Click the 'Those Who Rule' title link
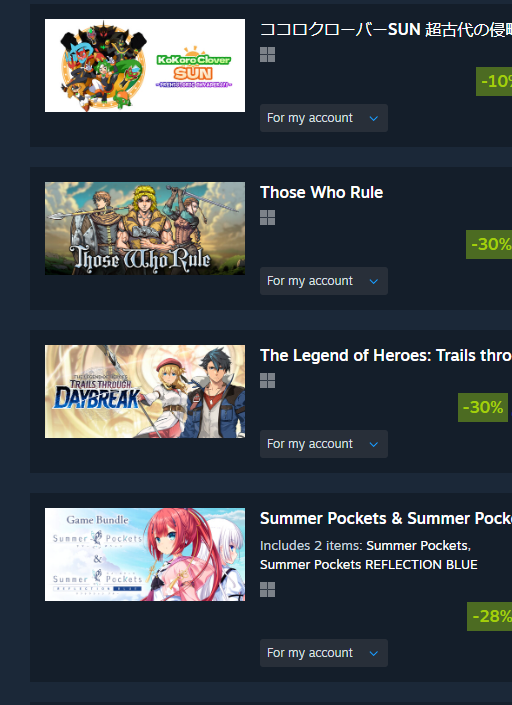The height and width of the screenshot is (705, 512). (x=321, y=192)
